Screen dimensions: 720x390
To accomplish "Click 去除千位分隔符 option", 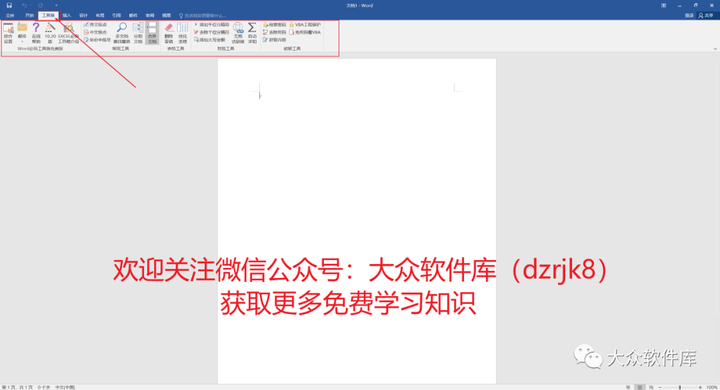I will 211,32.
